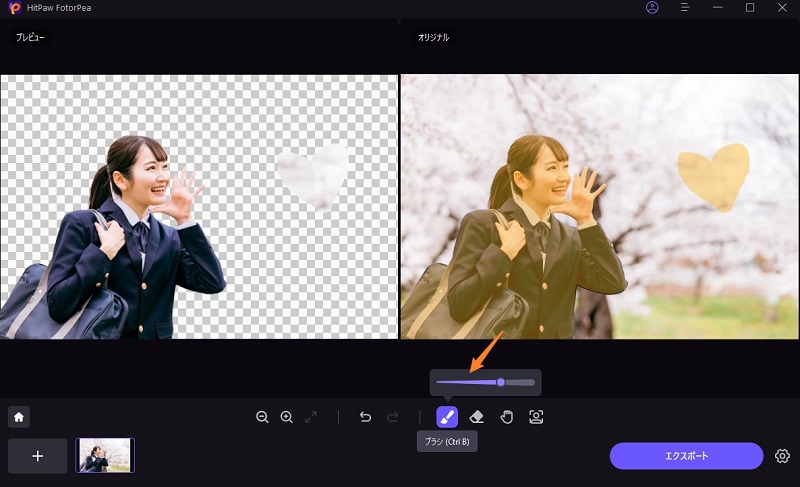Viewport: 800px width, 487px height.
Task: Click the yellow heart mask in original
Action: pos(713,177)
